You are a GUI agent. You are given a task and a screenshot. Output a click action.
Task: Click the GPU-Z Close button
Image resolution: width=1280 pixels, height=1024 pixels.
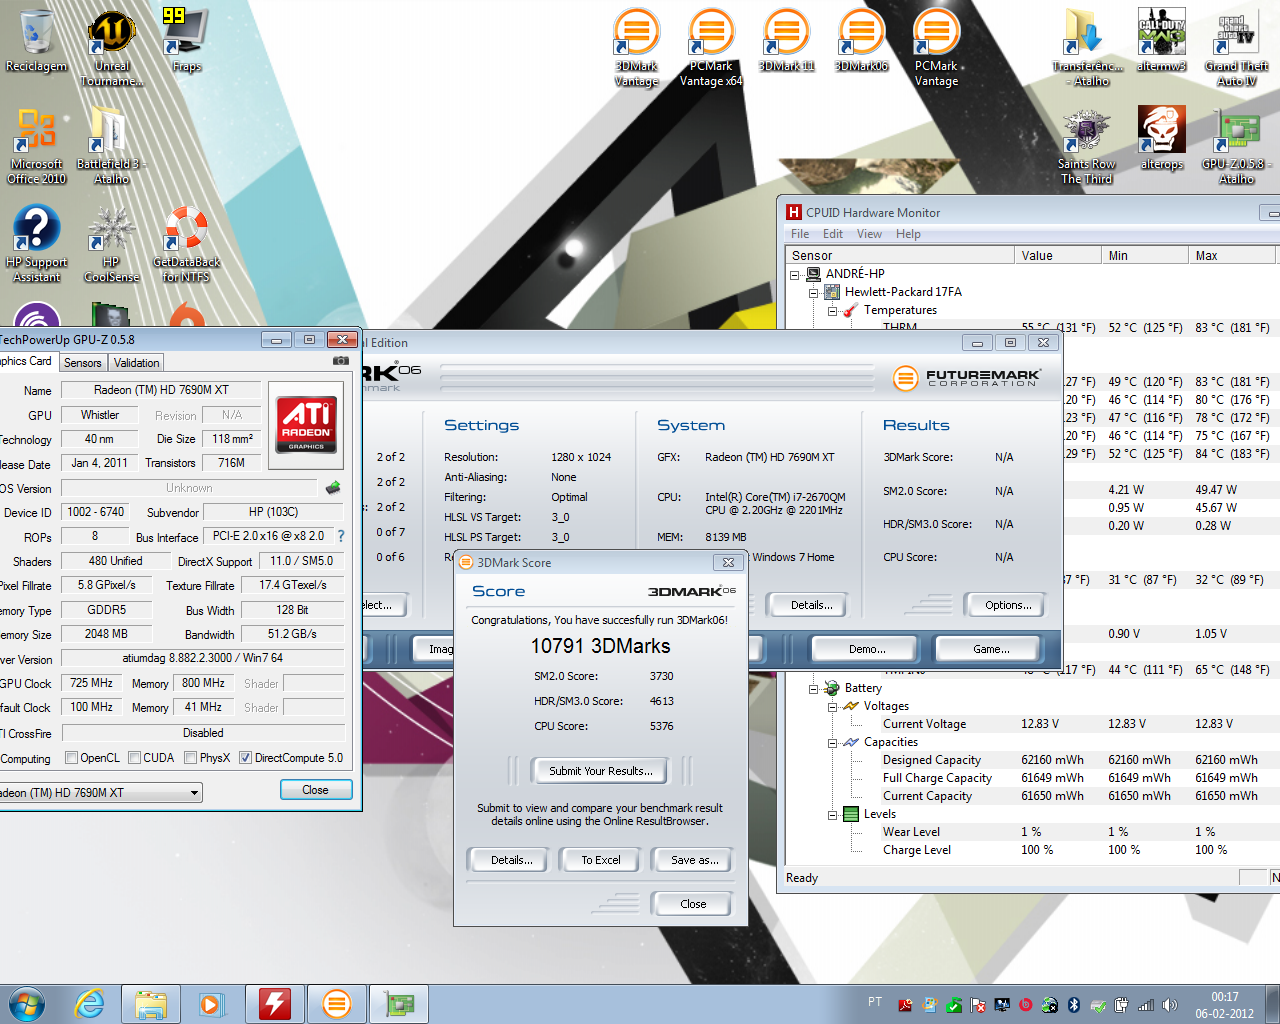click(x=316, y=790)
